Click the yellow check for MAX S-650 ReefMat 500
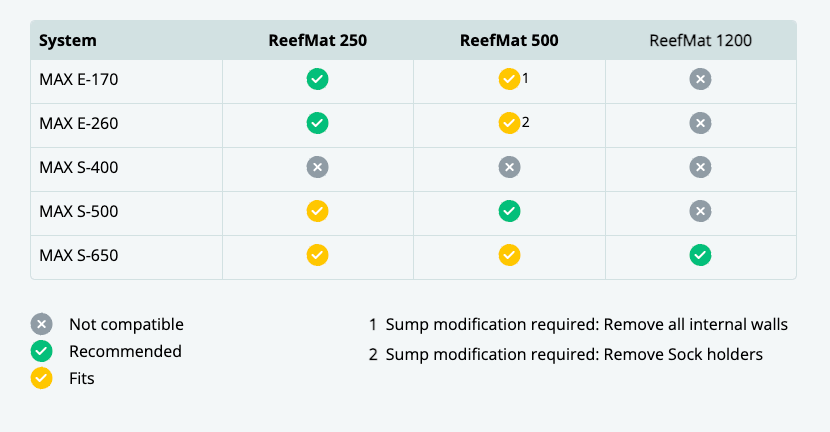The height and width of the screenshot is (432, 830). [509, 255]
